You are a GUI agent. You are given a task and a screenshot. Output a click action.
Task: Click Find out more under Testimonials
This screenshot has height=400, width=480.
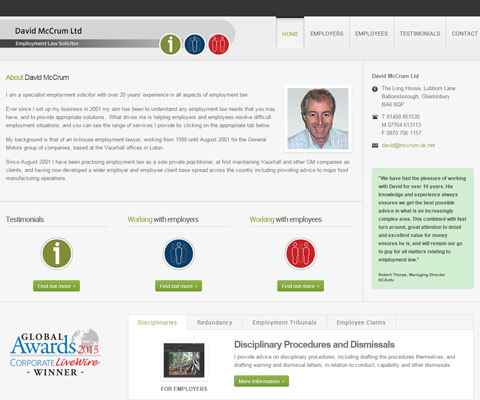(x=56, y=286)
